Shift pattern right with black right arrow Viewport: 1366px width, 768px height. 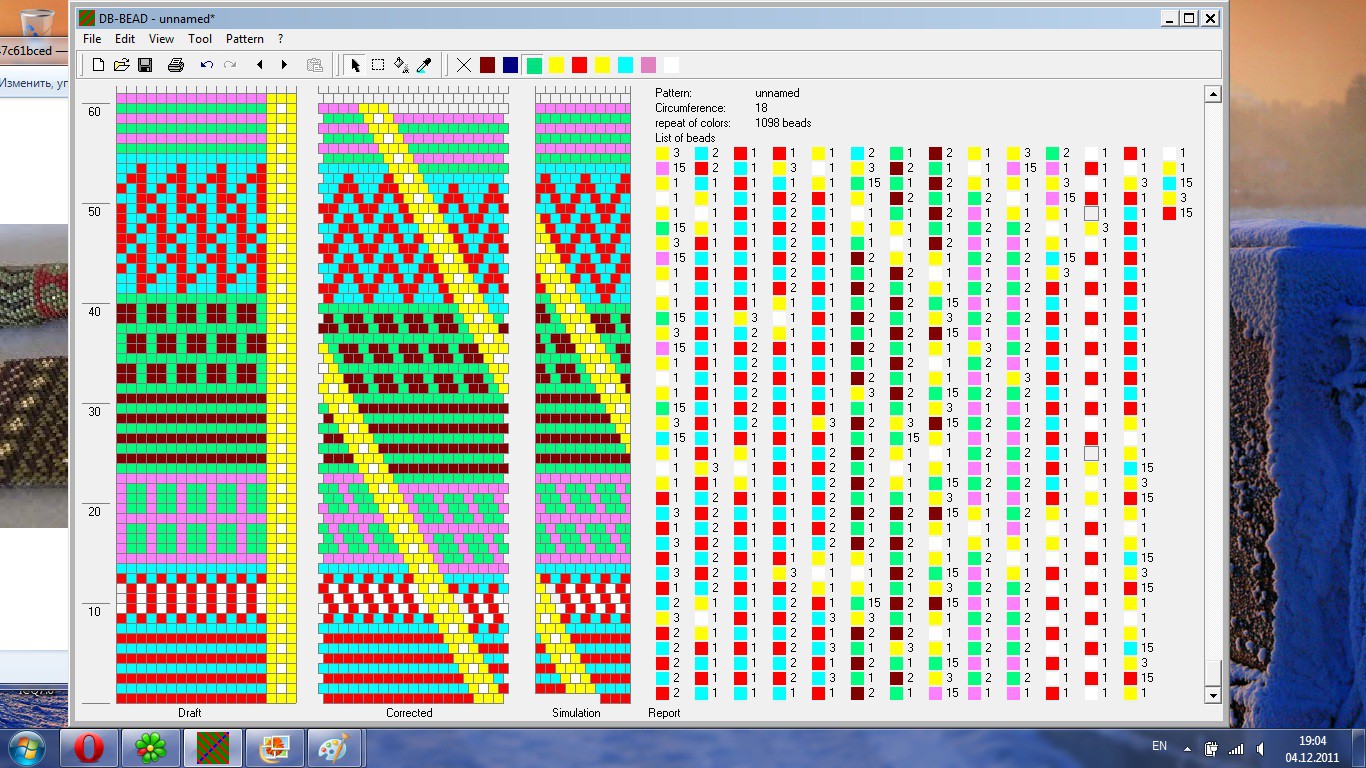pyautogui.click(x=284, y=65)
